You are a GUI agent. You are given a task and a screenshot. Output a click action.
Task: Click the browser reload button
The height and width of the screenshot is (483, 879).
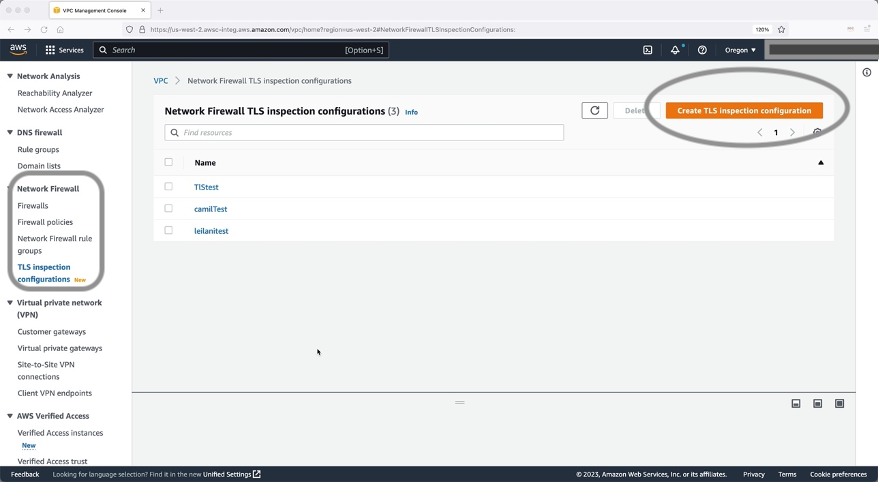coord(44,30)
